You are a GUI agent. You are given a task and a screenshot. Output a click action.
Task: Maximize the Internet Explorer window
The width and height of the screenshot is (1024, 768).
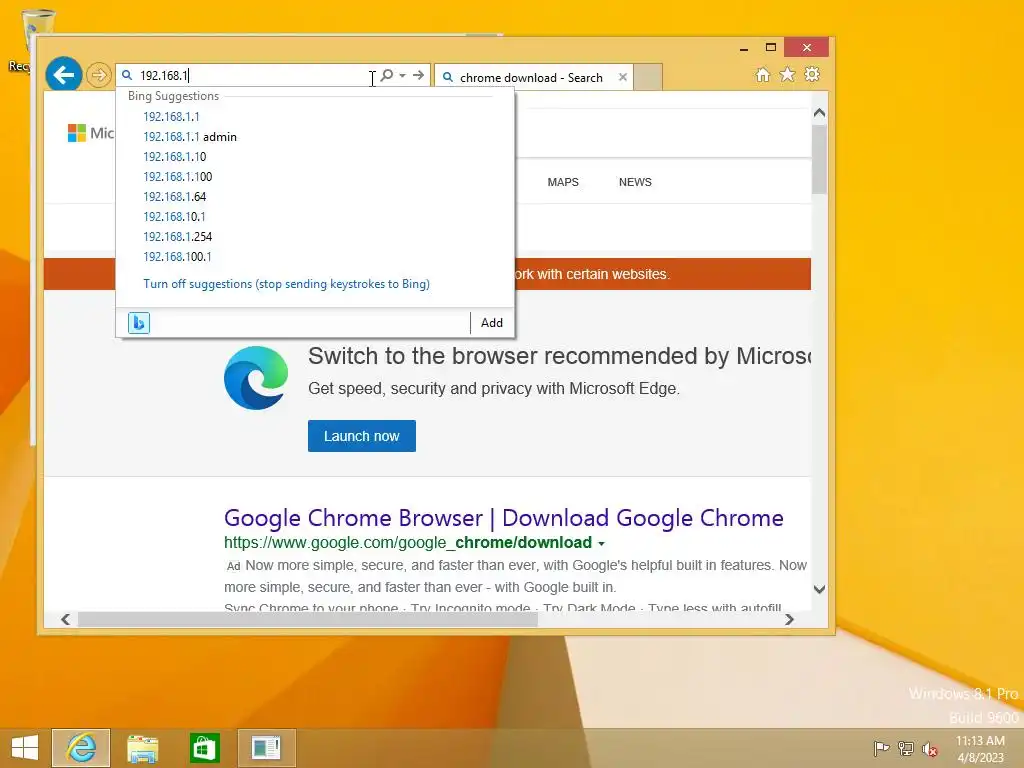tap(771, 48)
